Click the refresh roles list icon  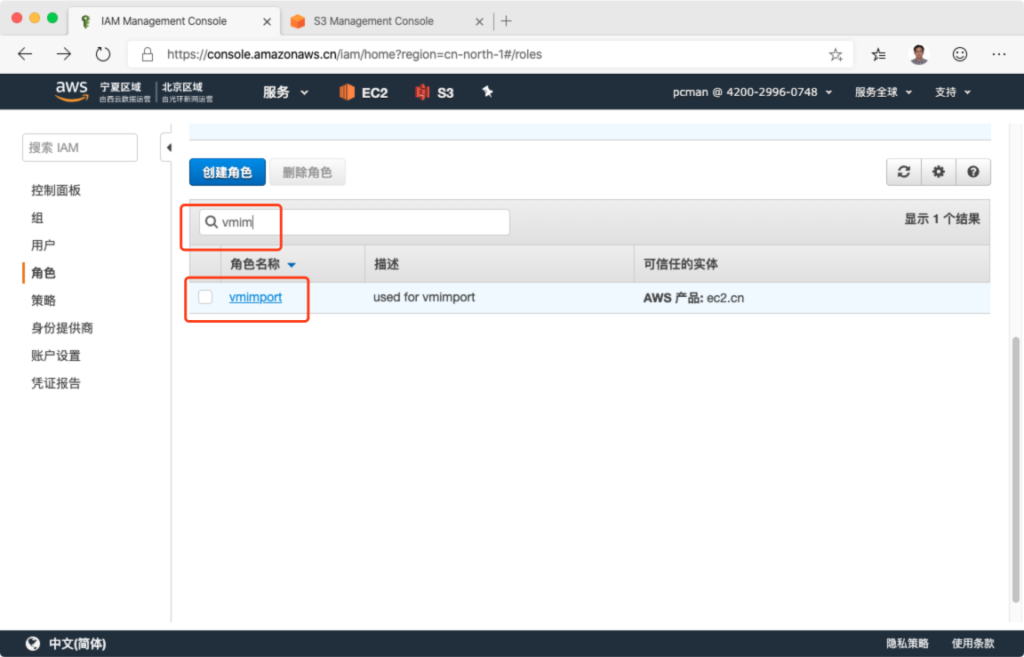[904, 172]
